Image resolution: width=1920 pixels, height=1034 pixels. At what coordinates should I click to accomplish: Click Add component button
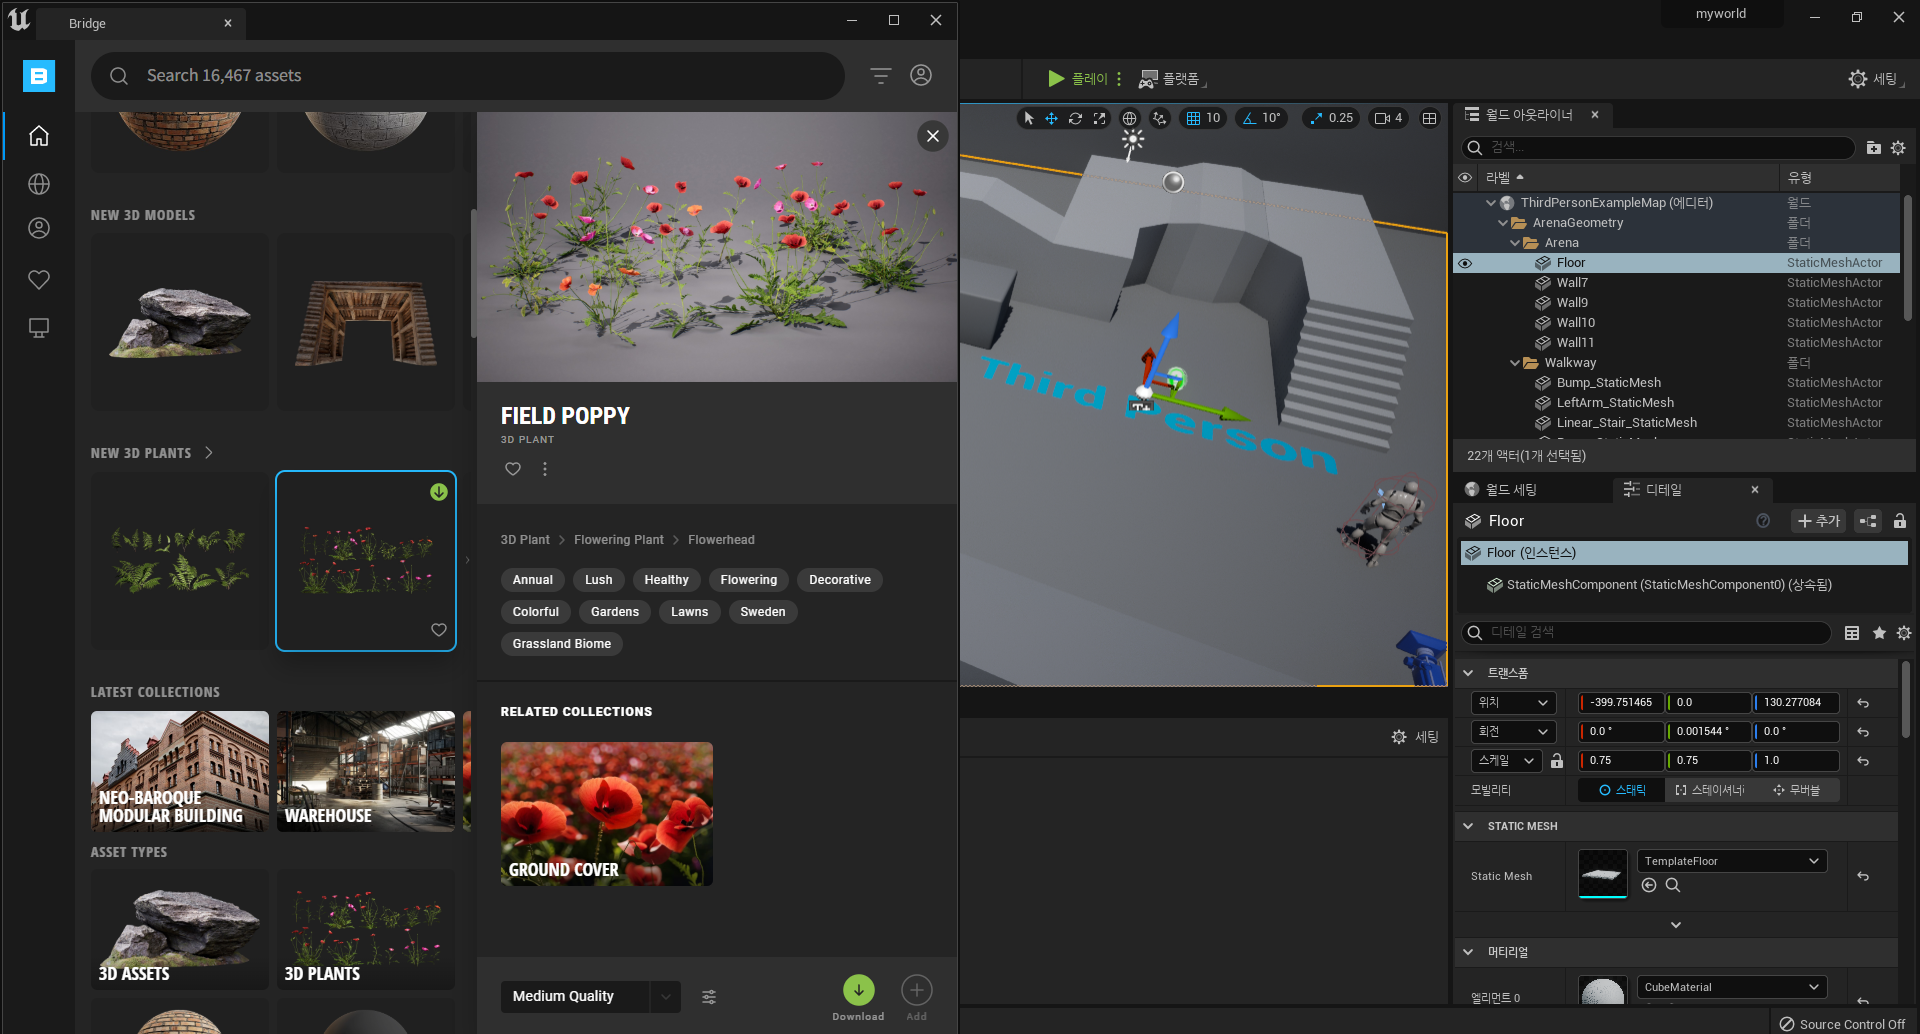pos(1818,521)
